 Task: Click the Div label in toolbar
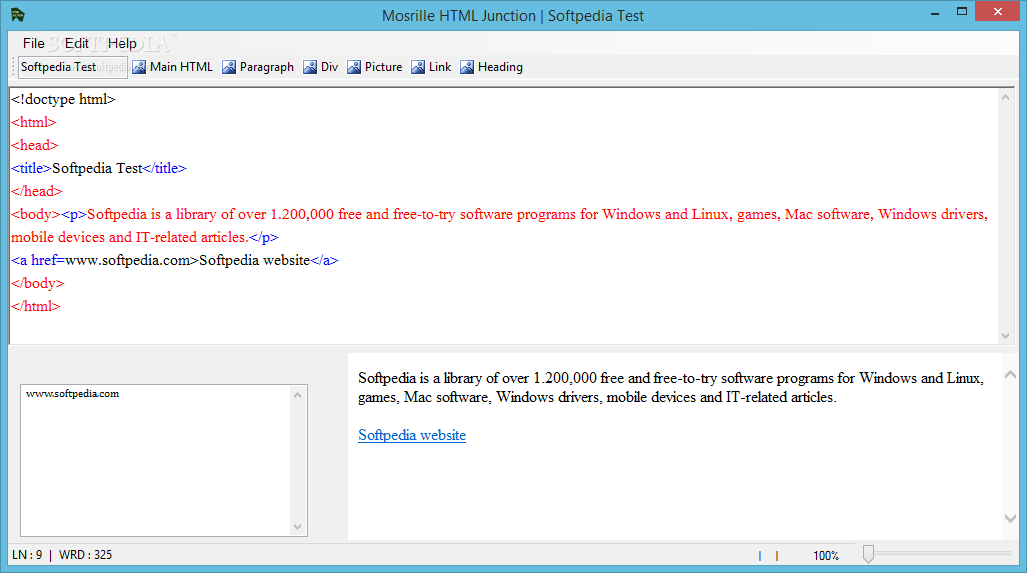coord(329,67)
